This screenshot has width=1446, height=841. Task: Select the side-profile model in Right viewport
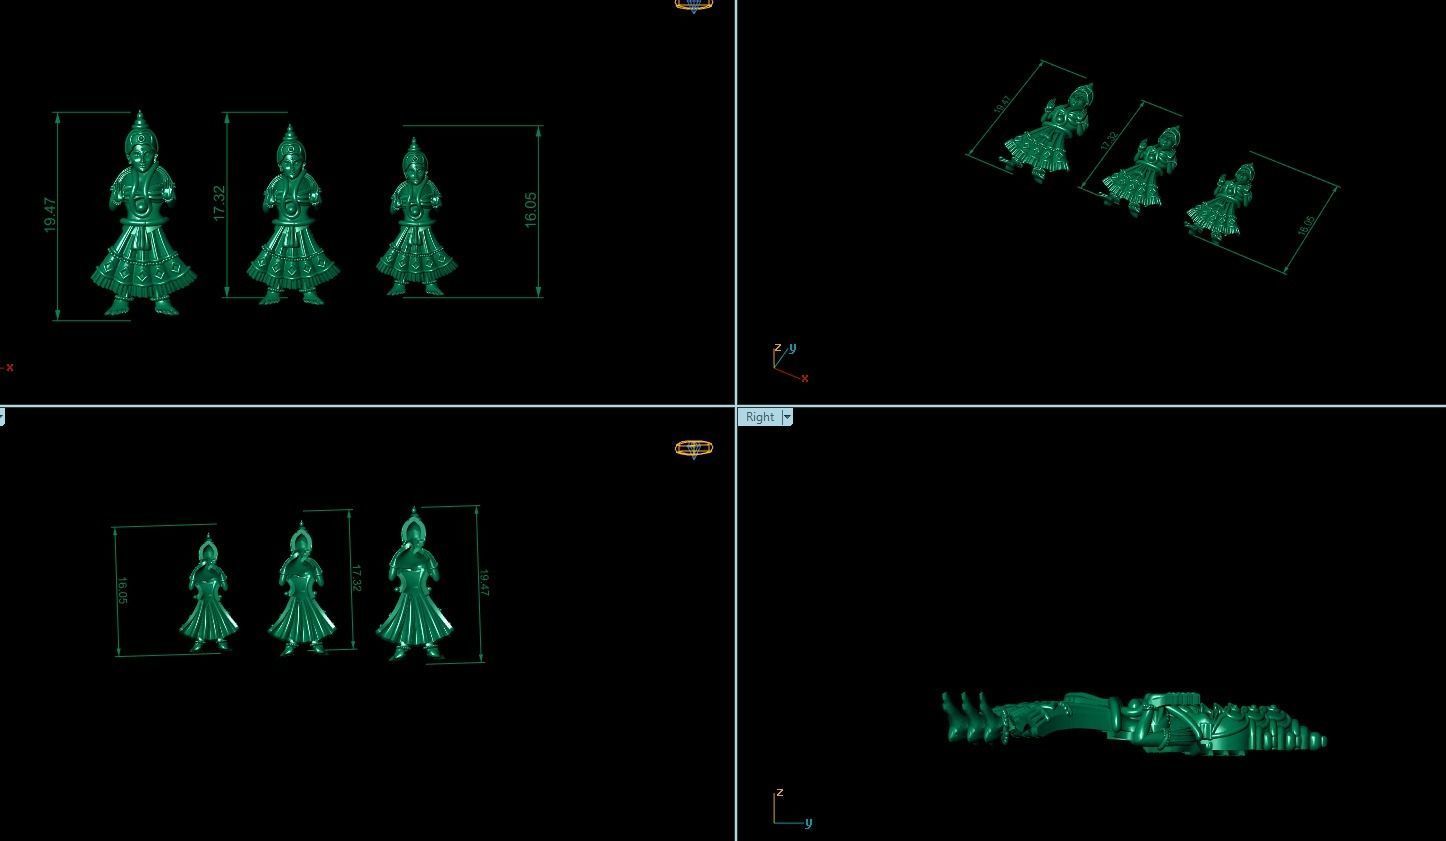pos(1134,722)
